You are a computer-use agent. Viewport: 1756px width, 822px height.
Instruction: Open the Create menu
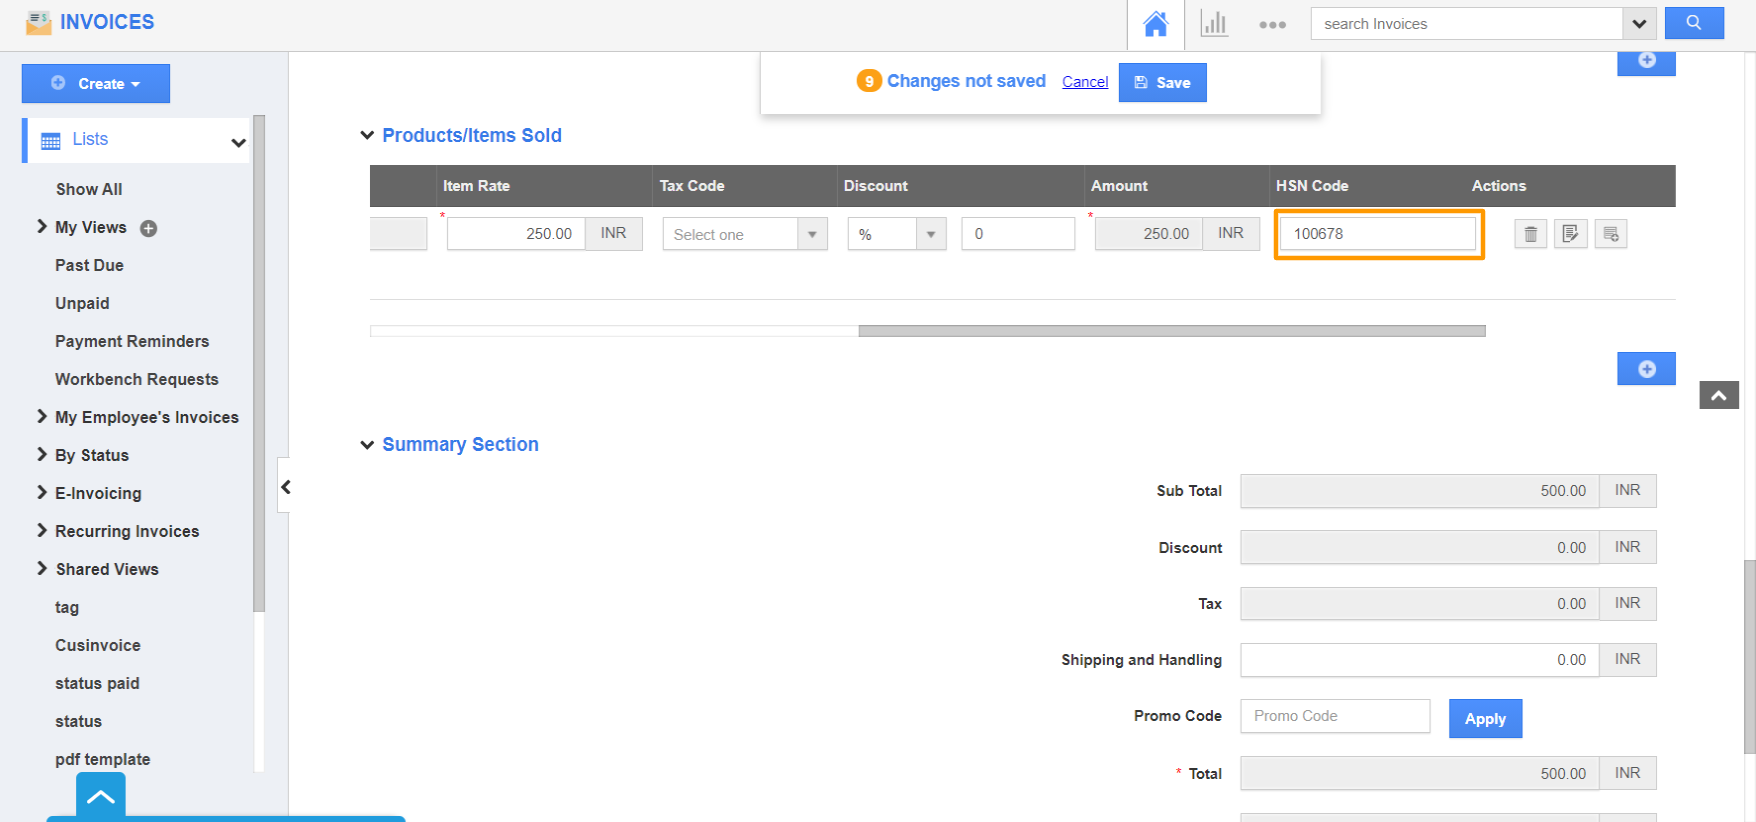96,84
